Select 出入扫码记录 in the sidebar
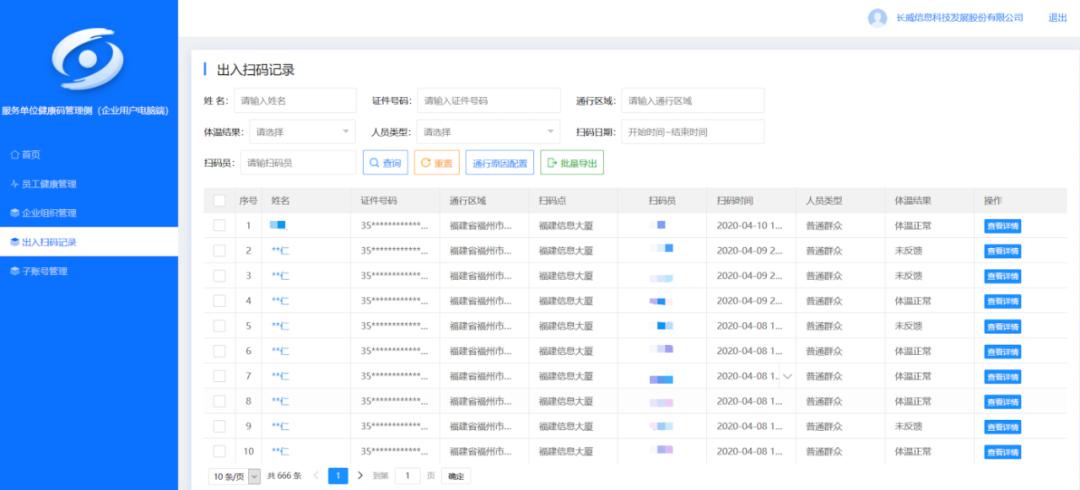This screenshot has width=1080, height=490. 89,242
